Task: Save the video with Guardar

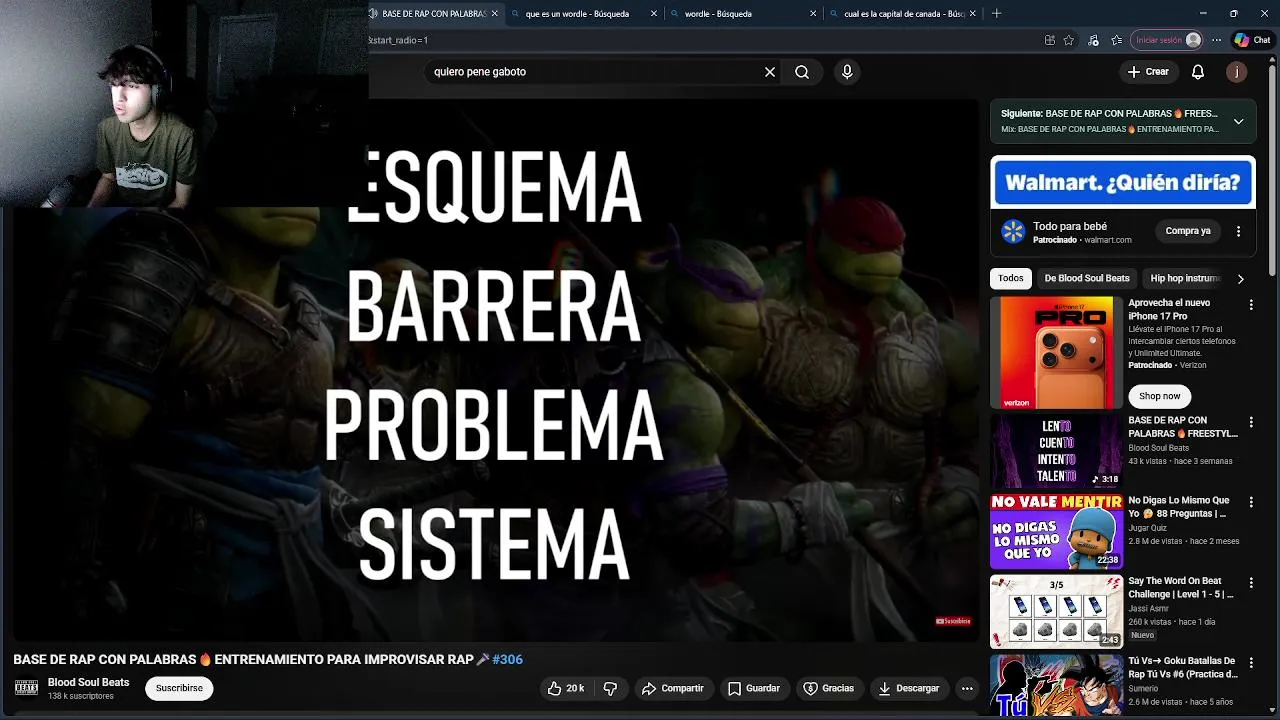Action: point(754,688)
